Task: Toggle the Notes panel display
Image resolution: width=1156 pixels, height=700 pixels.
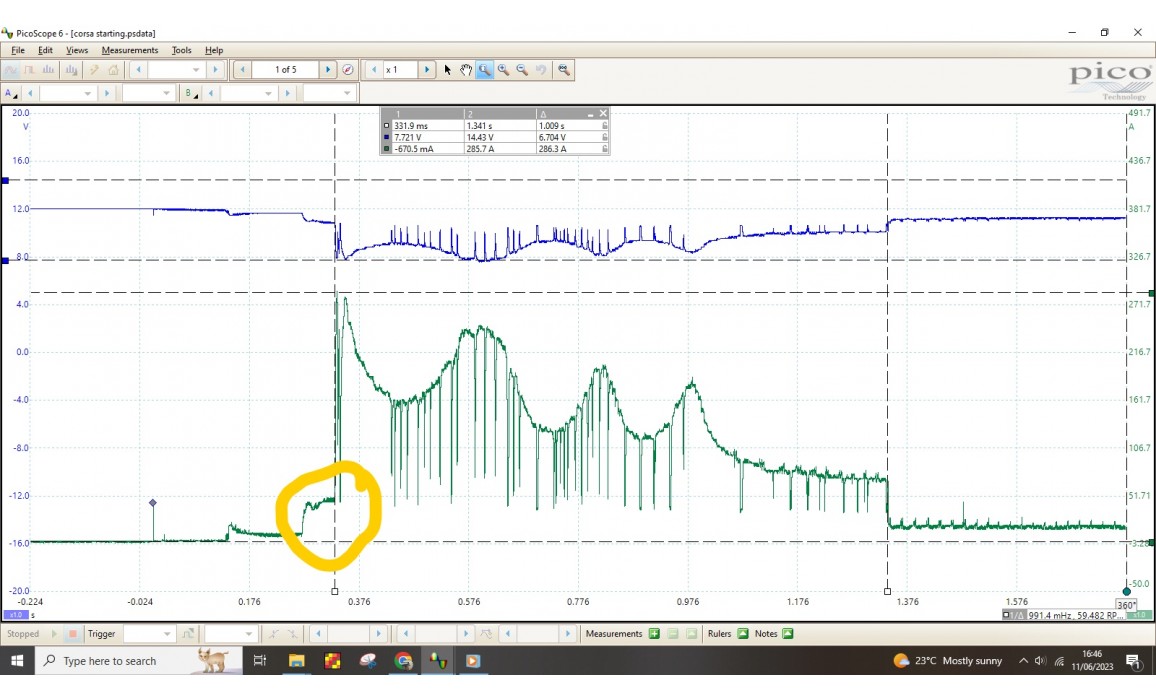Action: tap(788, 634)
